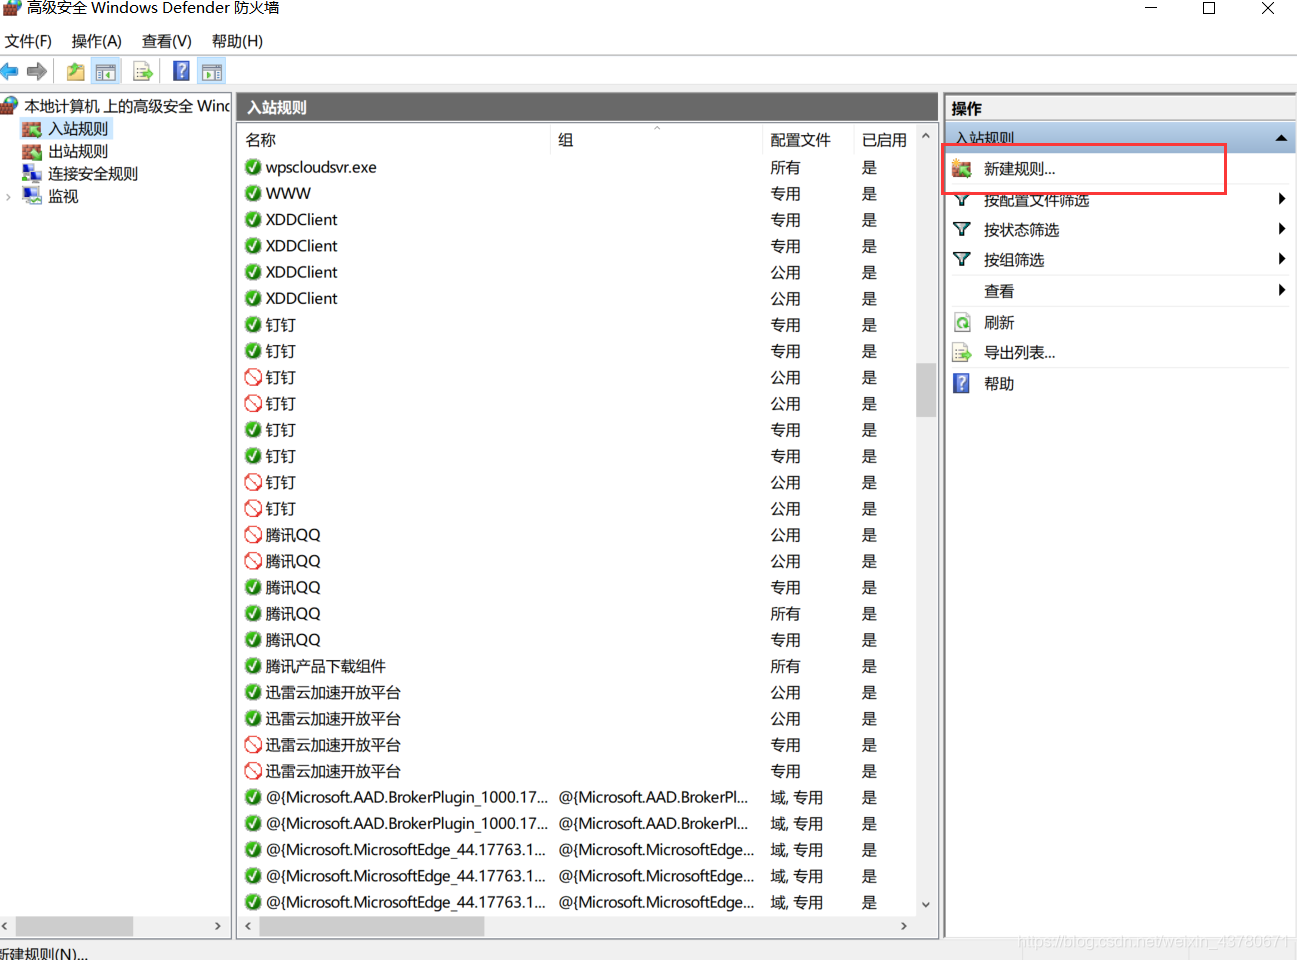
Task: Click the 出站规则 tree firewall icon
Action: (x=32, y=151)
